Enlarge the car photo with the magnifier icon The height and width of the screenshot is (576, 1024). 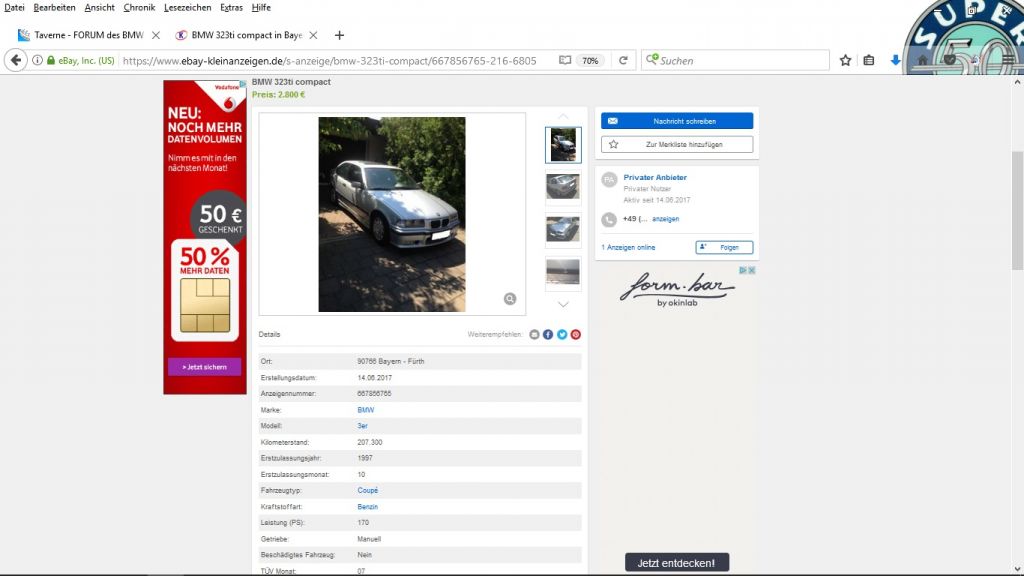(x=510, y=298)
